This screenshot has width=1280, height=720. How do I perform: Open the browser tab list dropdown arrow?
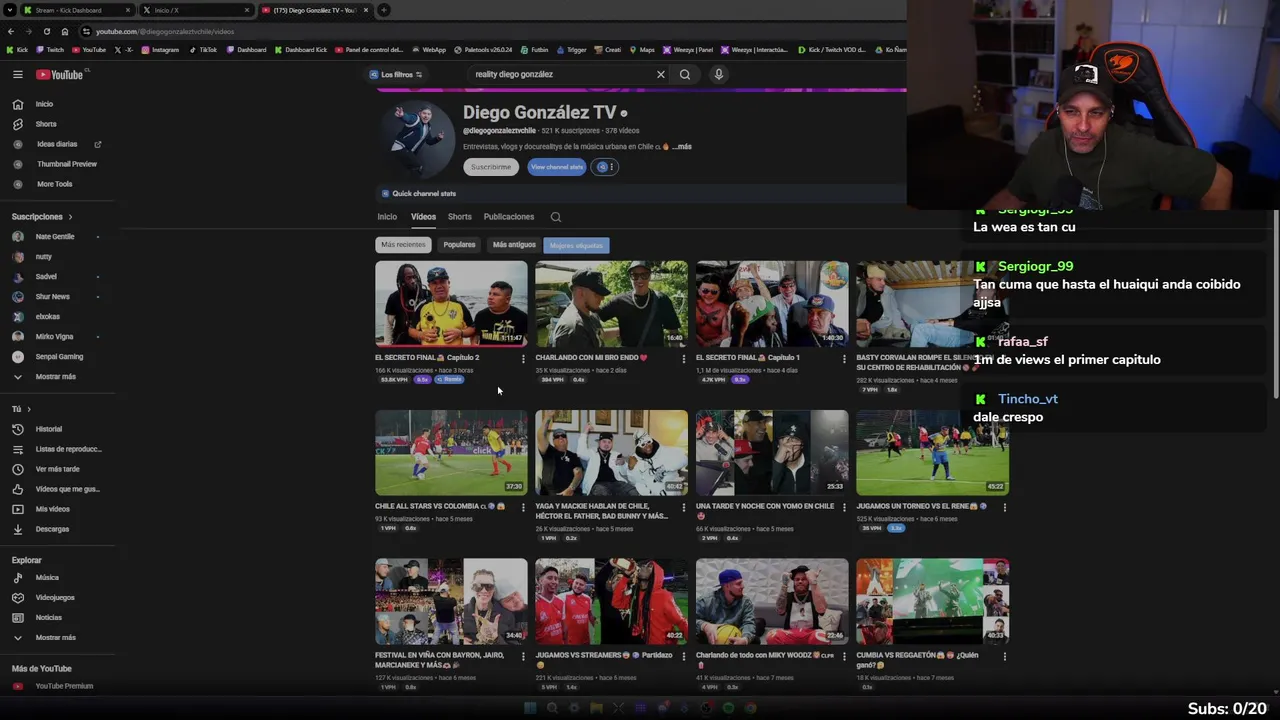tap(9, 10)
